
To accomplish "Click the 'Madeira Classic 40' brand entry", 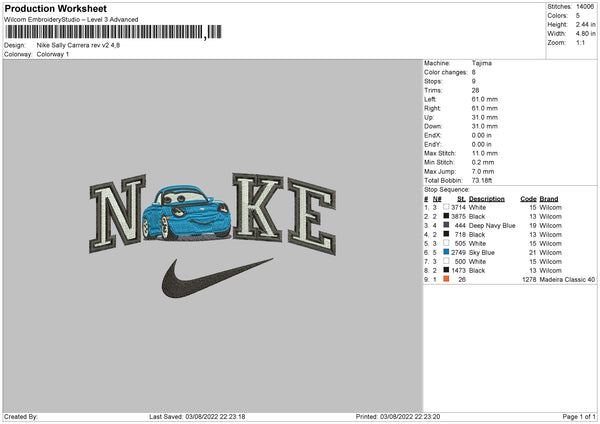I will pos(567,279).
